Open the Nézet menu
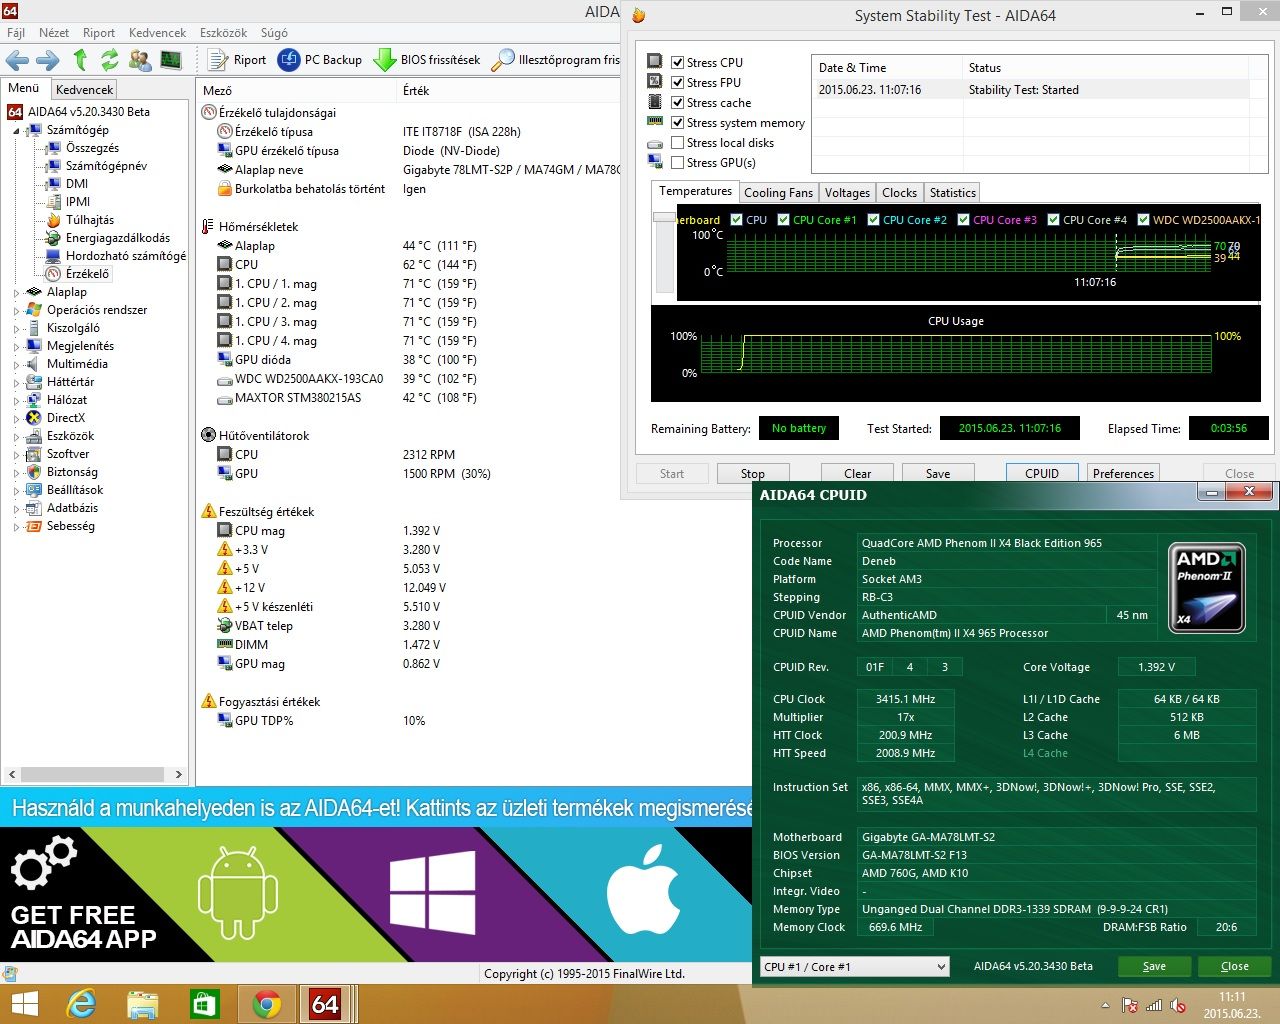 tap(54, 33)
